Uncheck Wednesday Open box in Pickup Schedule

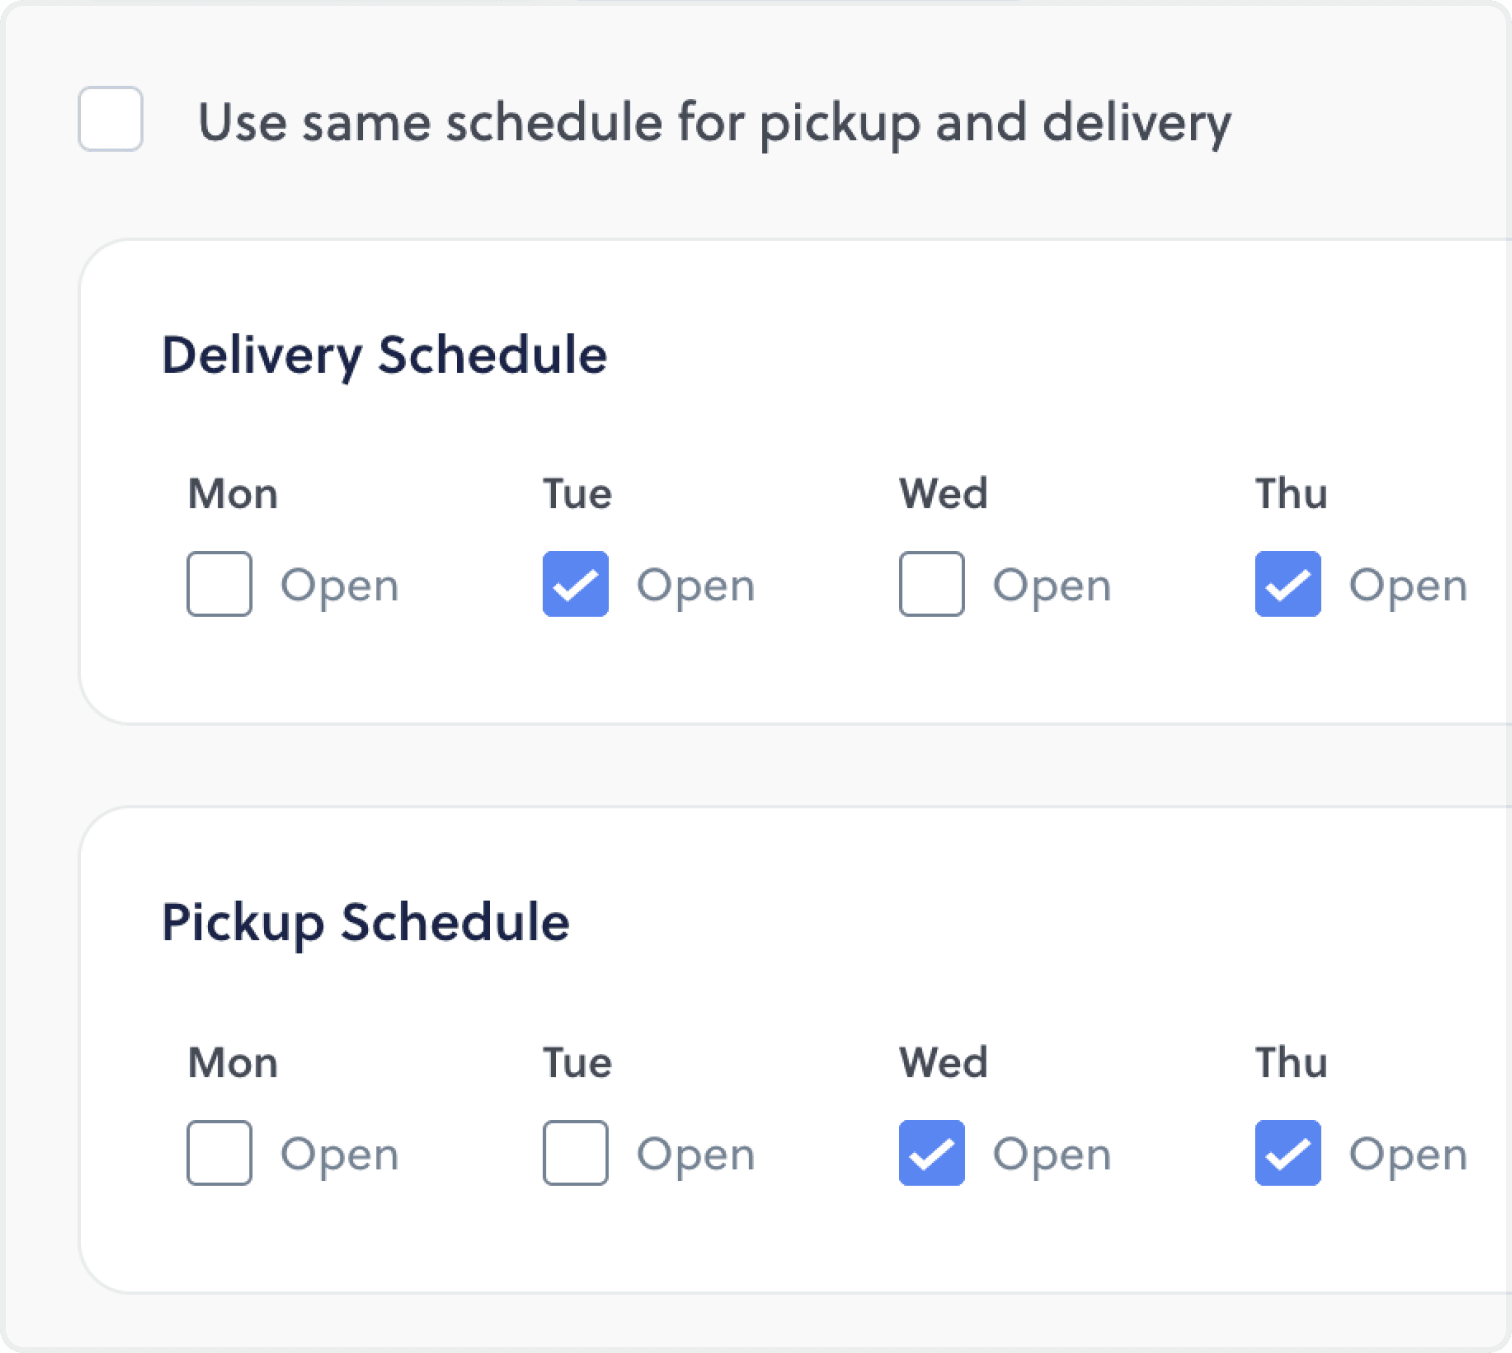click(932, 1153)
